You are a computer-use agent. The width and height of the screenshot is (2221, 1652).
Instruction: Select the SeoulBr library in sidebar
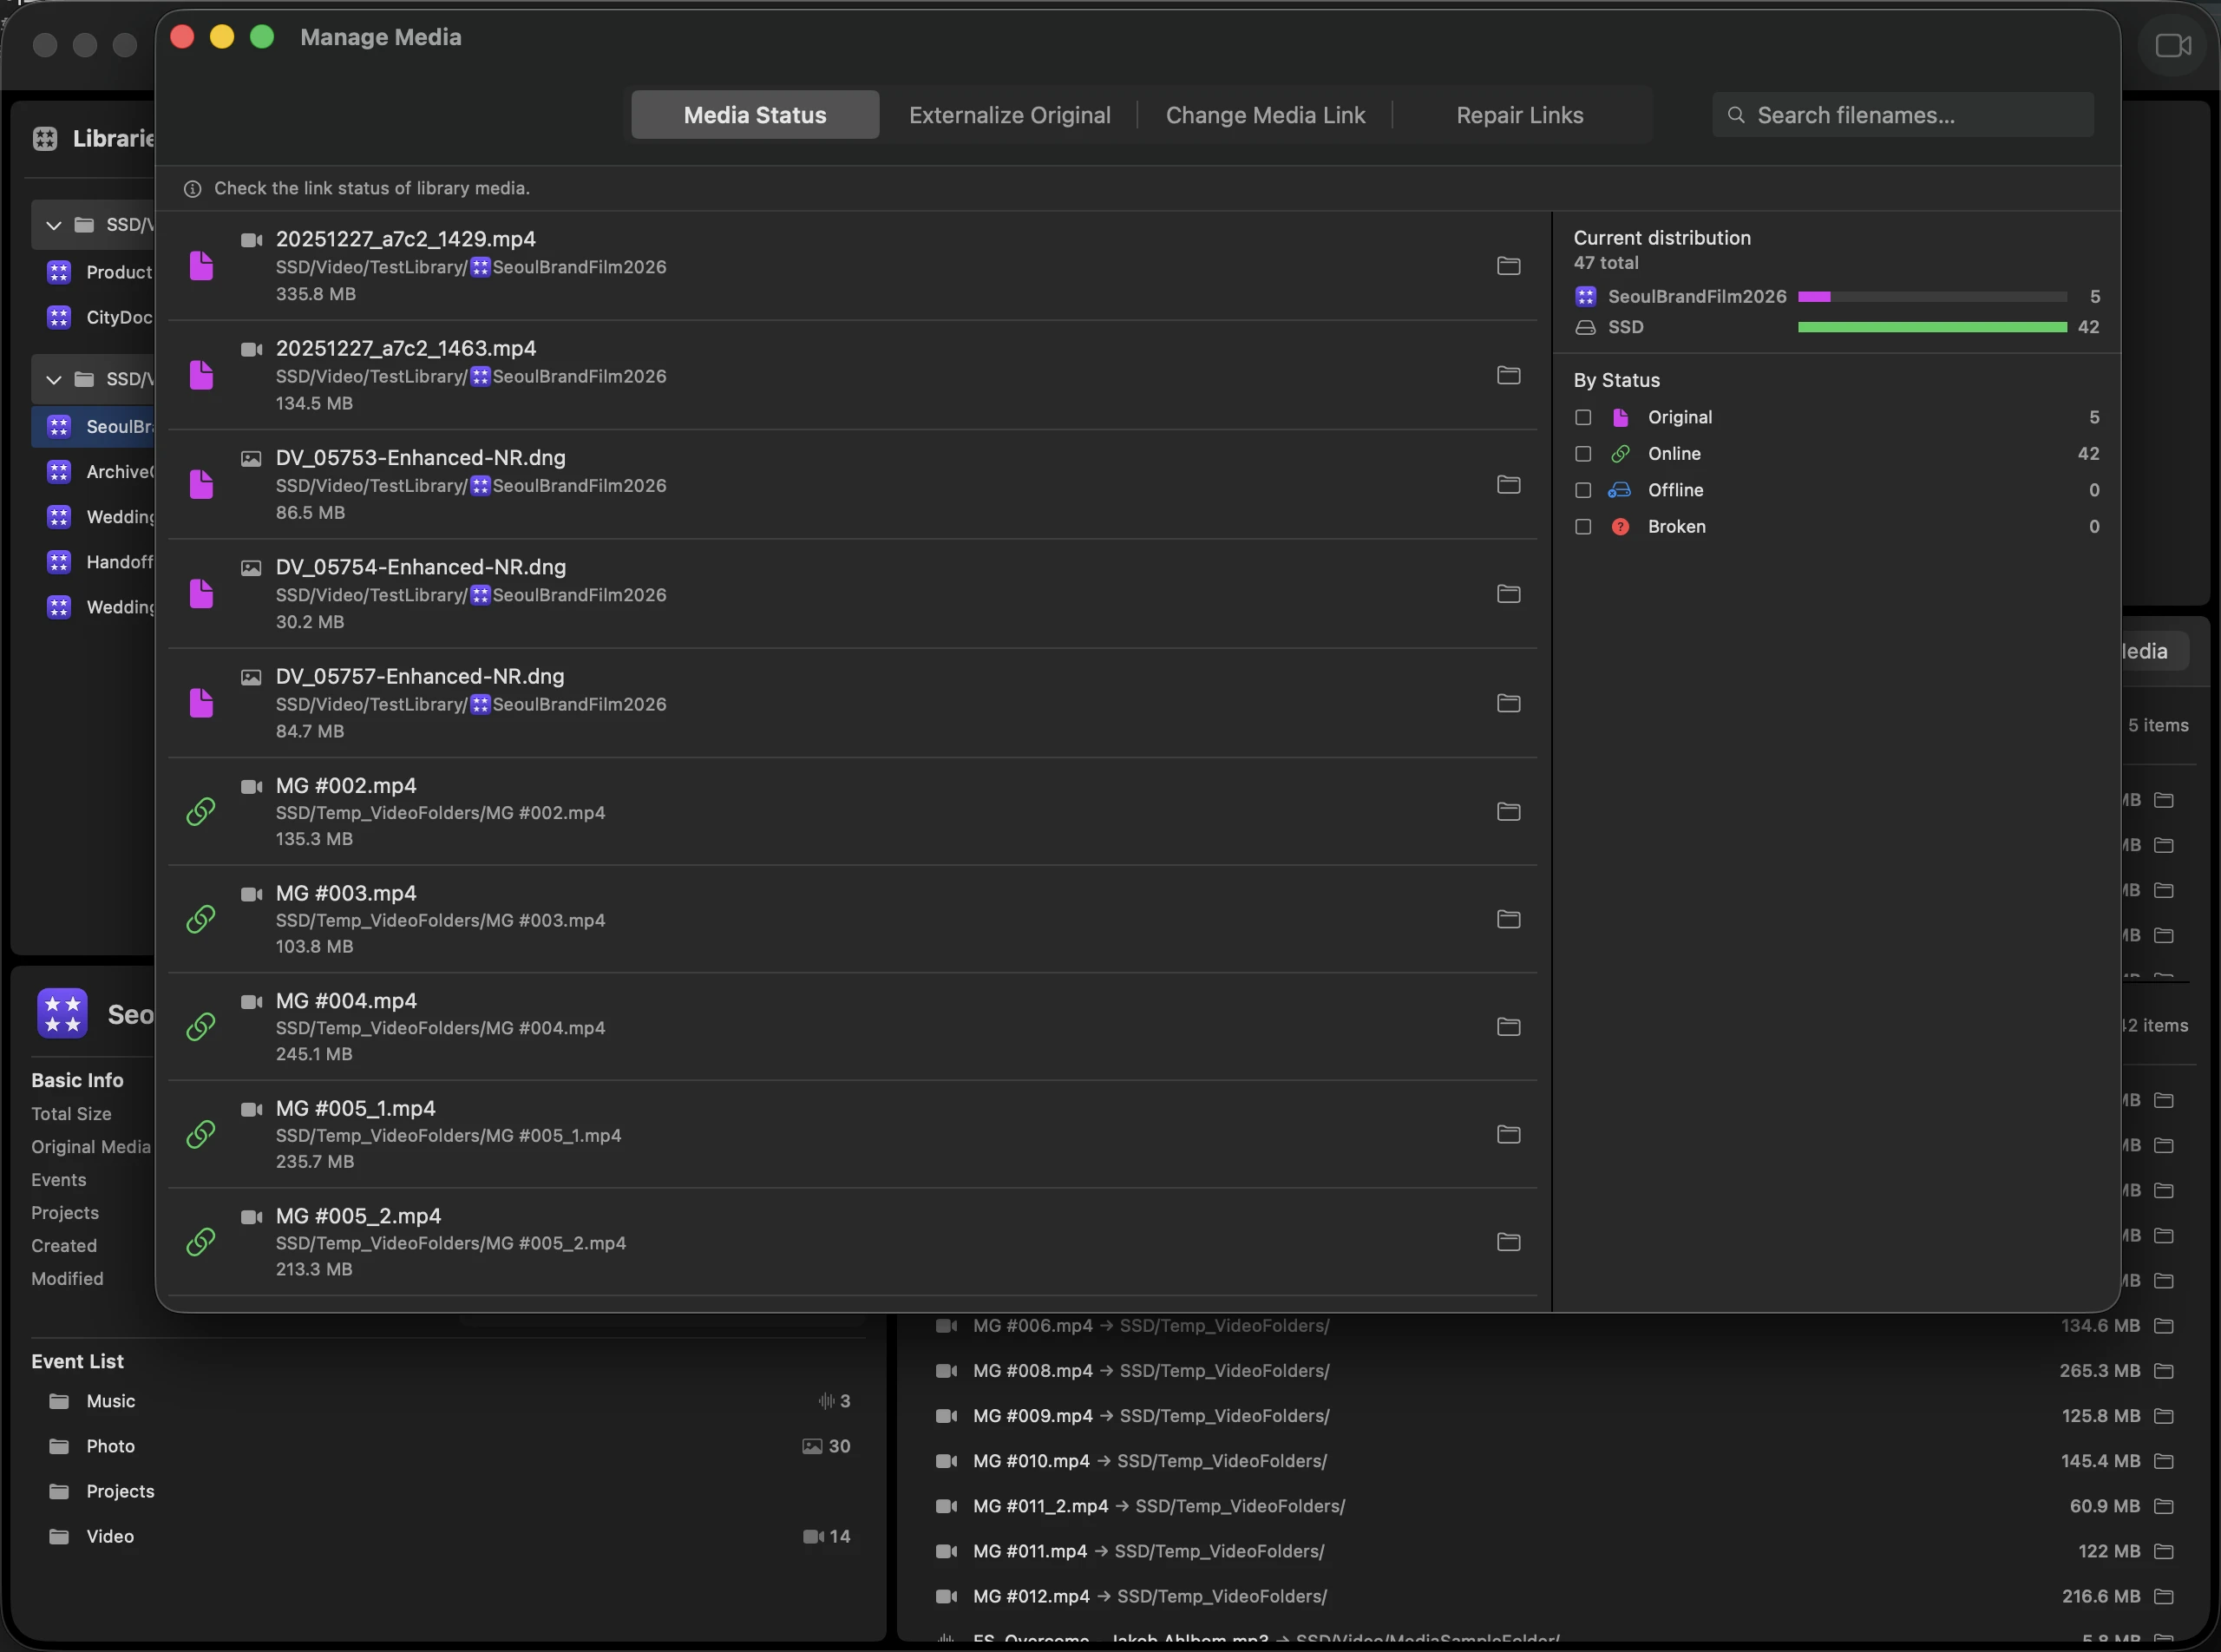tap(94, 427)
